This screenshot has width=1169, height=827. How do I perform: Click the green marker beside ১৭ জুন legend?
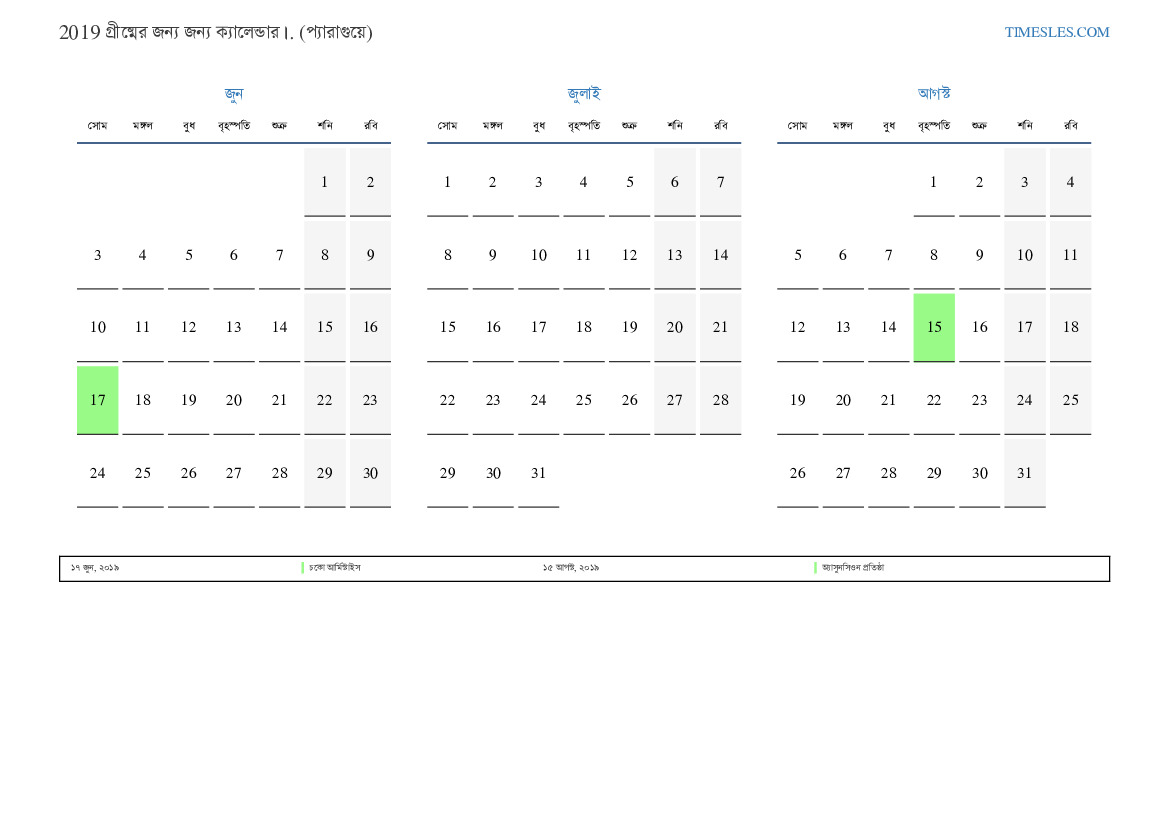point(303,567)
